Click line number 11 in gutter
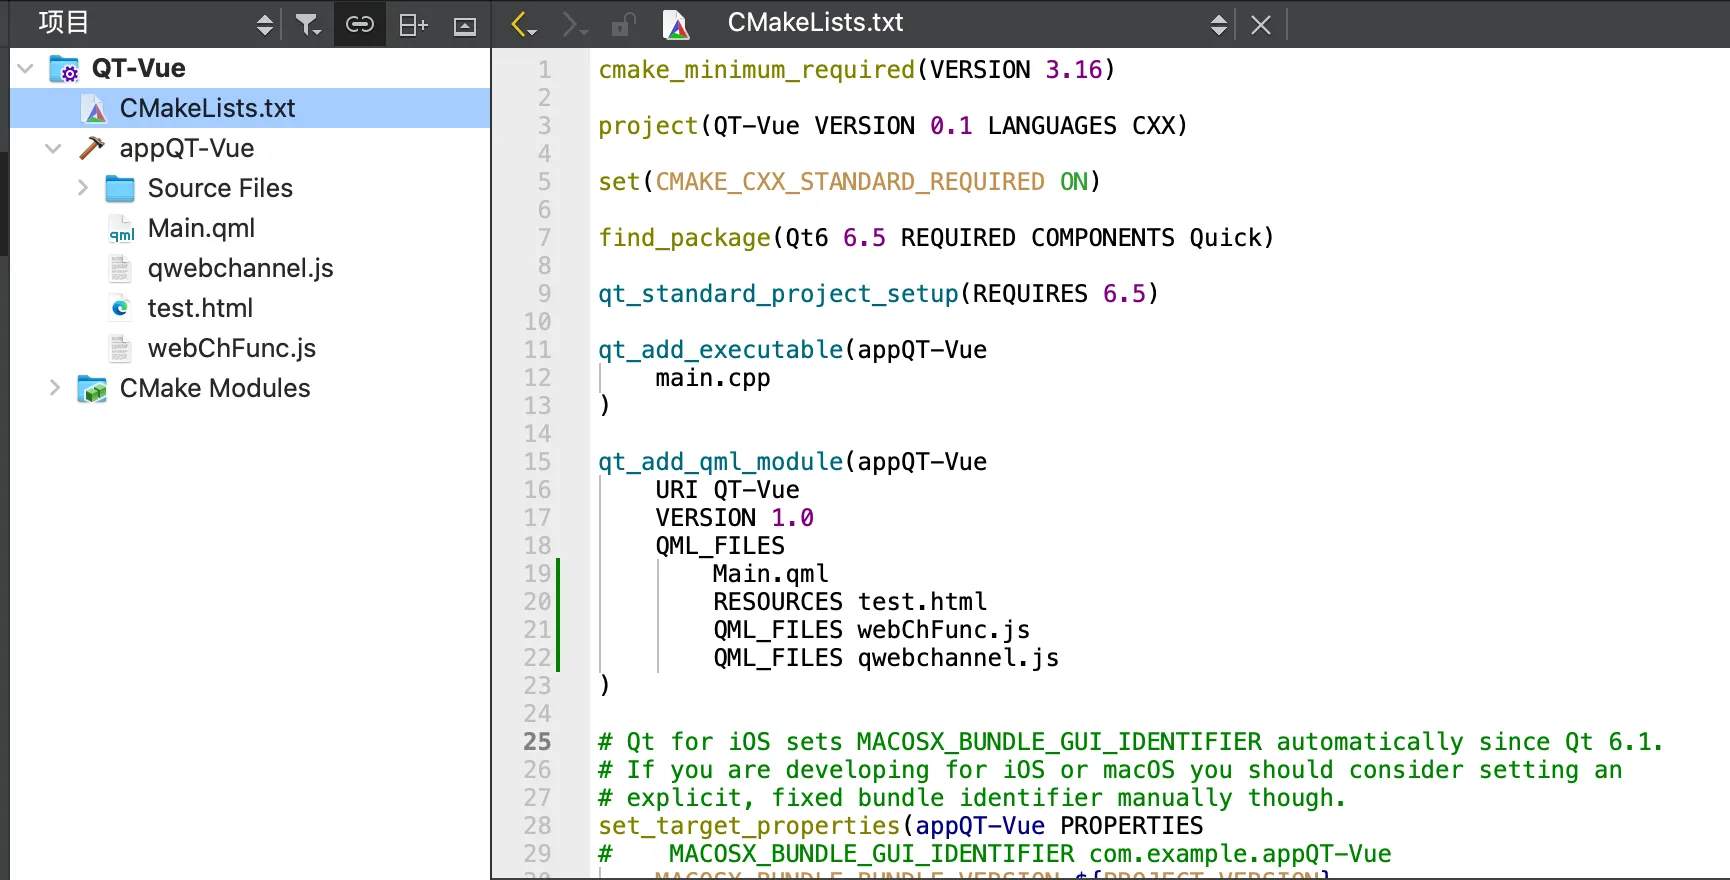Screen dimensions: 1730x880 click(x=537, y=350)
